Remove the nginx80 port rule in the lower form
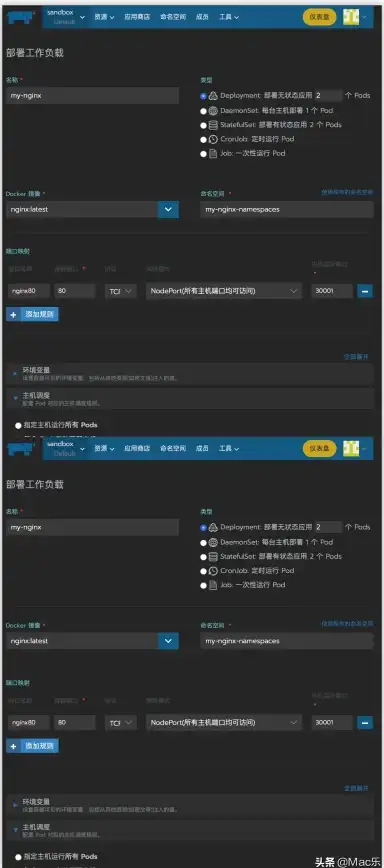Viewport: 384px width, 868px height. click(x=365, y=722)
